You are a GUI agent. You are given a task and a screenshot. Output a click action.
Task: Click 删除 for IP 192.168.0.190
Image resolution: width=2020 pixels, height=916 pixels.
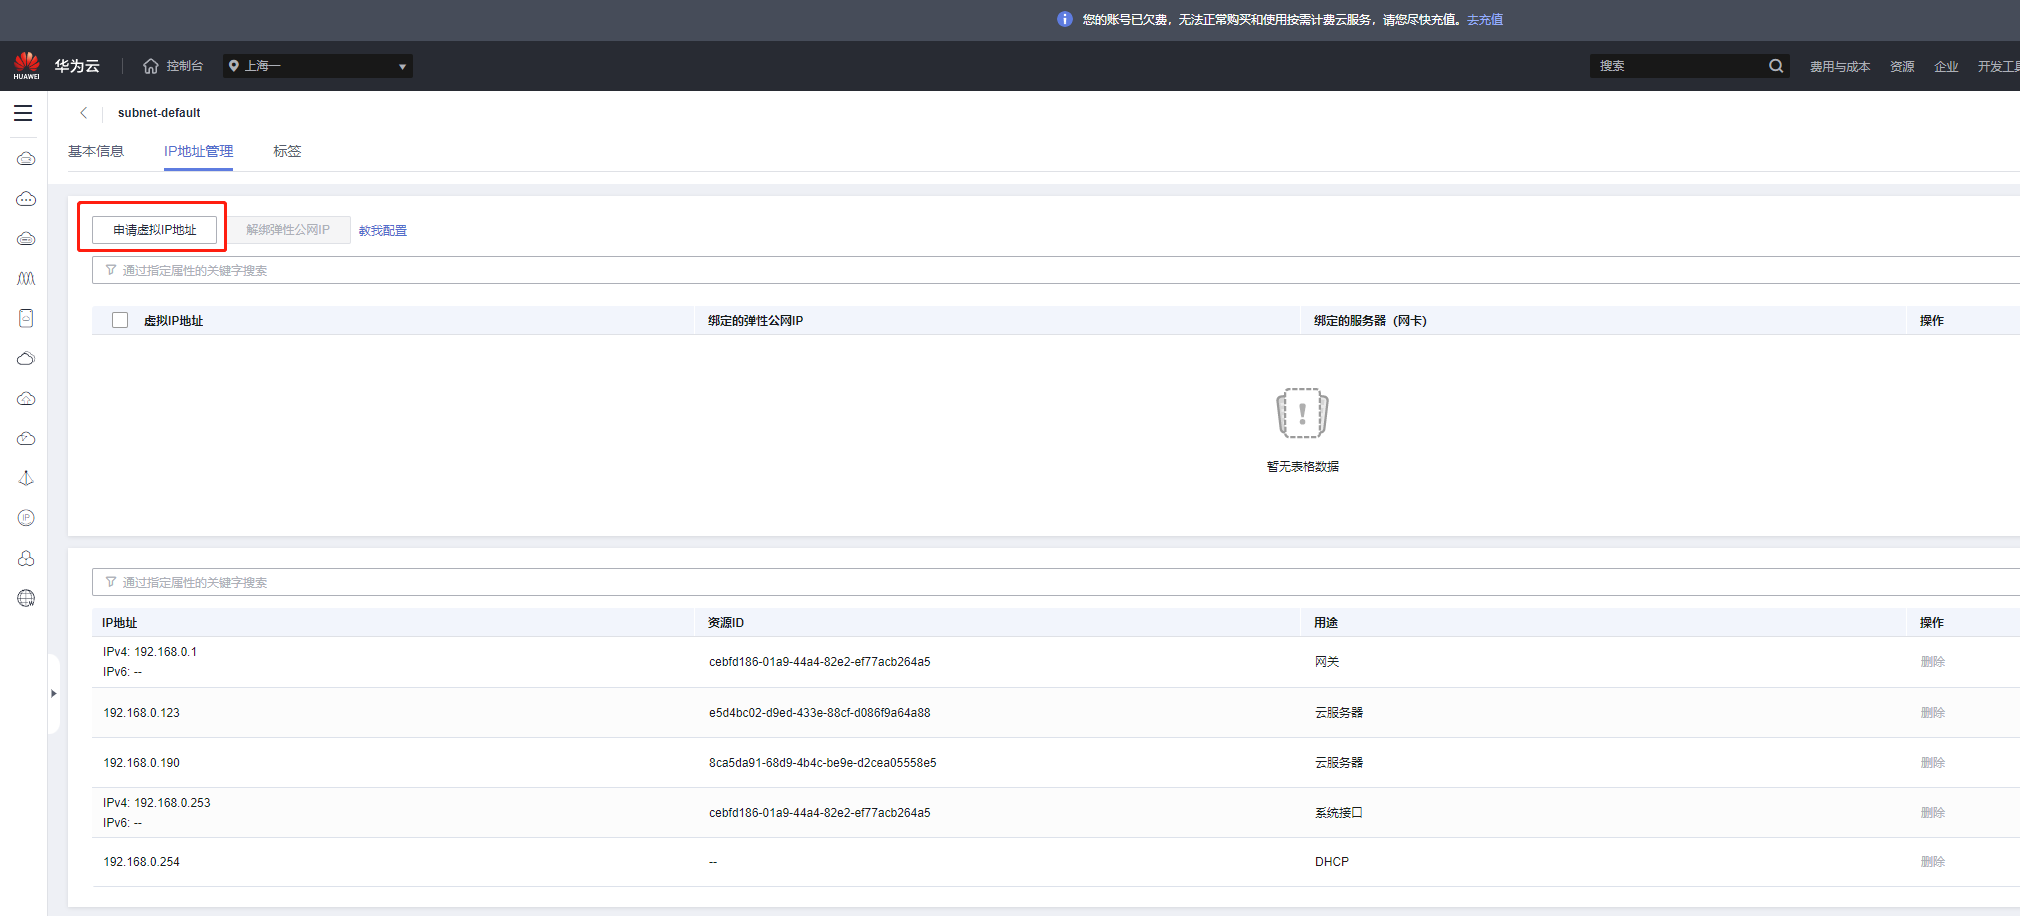[x=1932, y=763]
